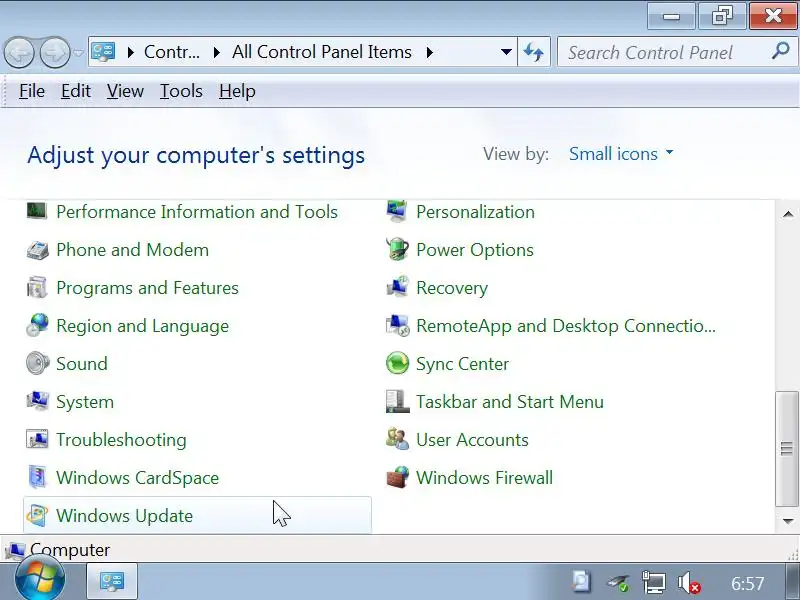Open the Power Options battery icon
The image size is (800, 600).
coord(397,250)
